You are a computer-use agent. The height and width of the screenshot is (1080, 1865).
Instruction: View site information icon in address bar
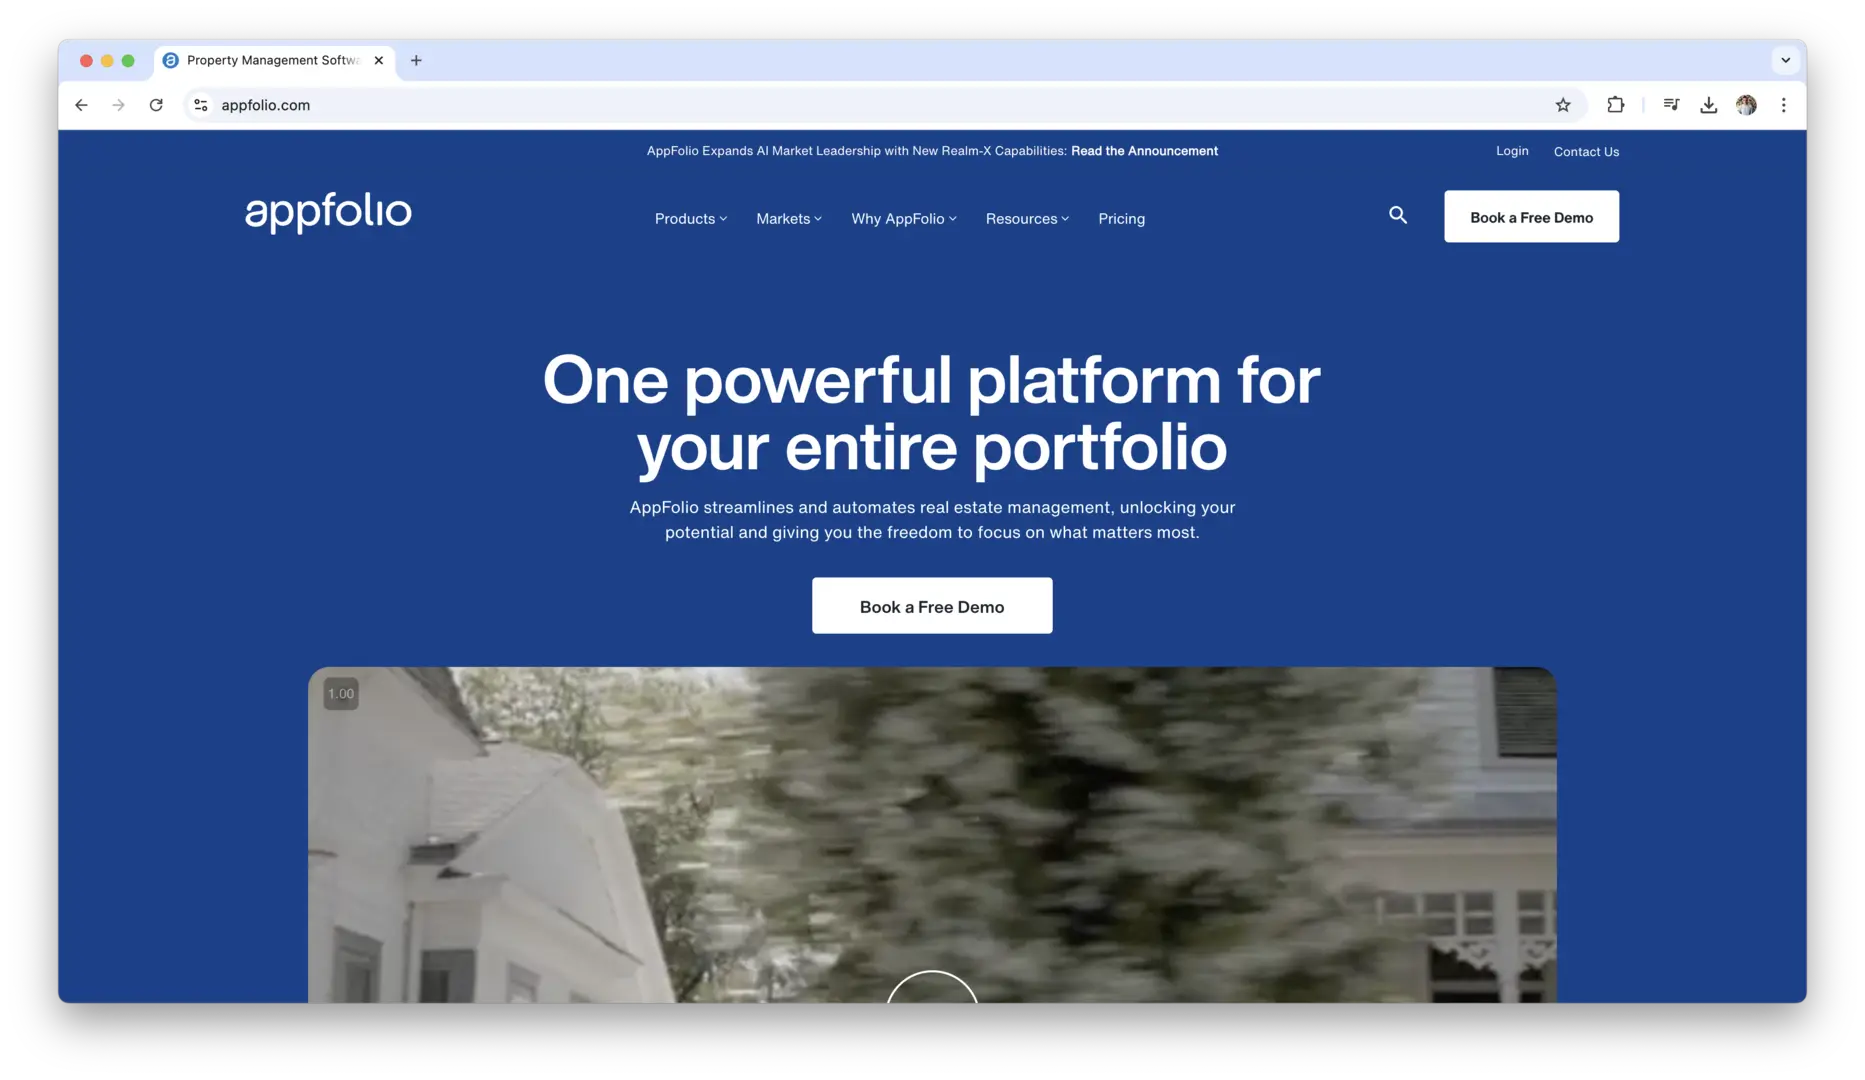pyautogui.click(x=201, y=105)
